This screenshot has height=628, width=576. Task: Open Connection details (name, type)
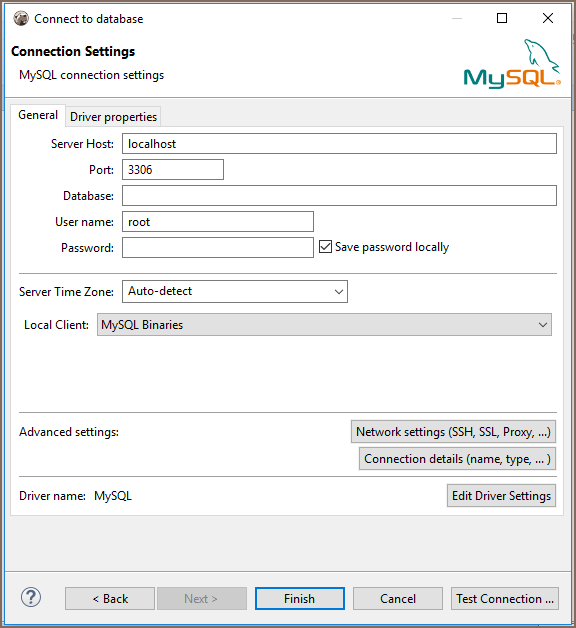[457, 459]
